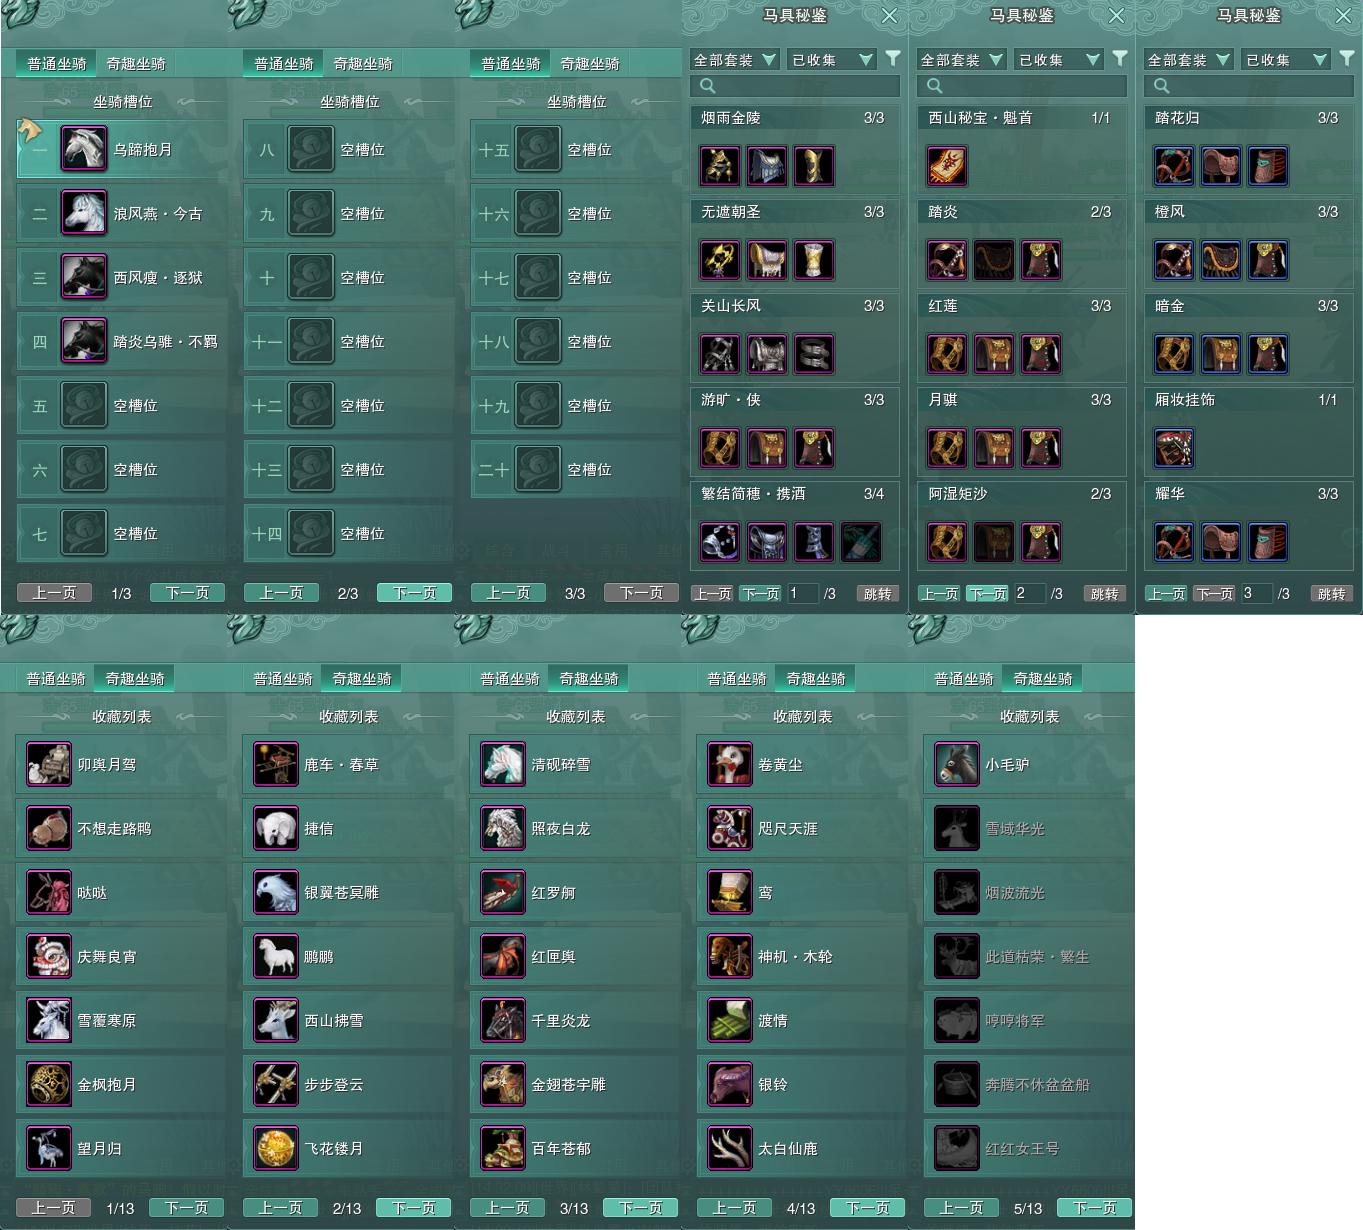Click the 卷黄尘 chicken mount icon
1363x1230 pixels.
730,764
